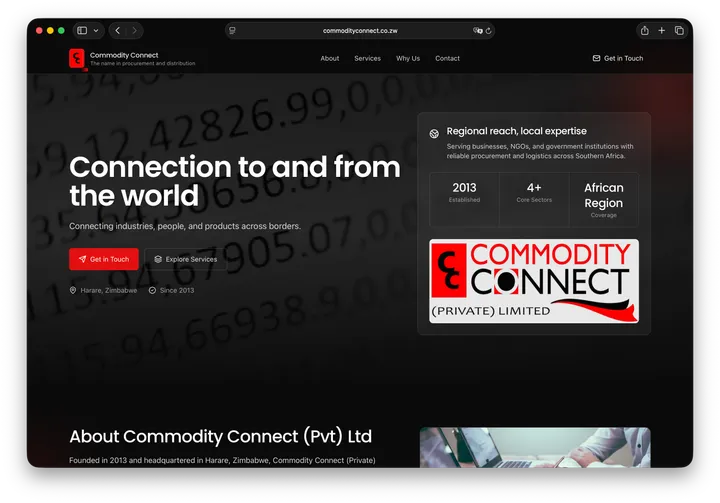Image resolution: width=720 pixels, height=503 pixels.
Task: Open the Safari share icon
Action: [x=645, y=30]
